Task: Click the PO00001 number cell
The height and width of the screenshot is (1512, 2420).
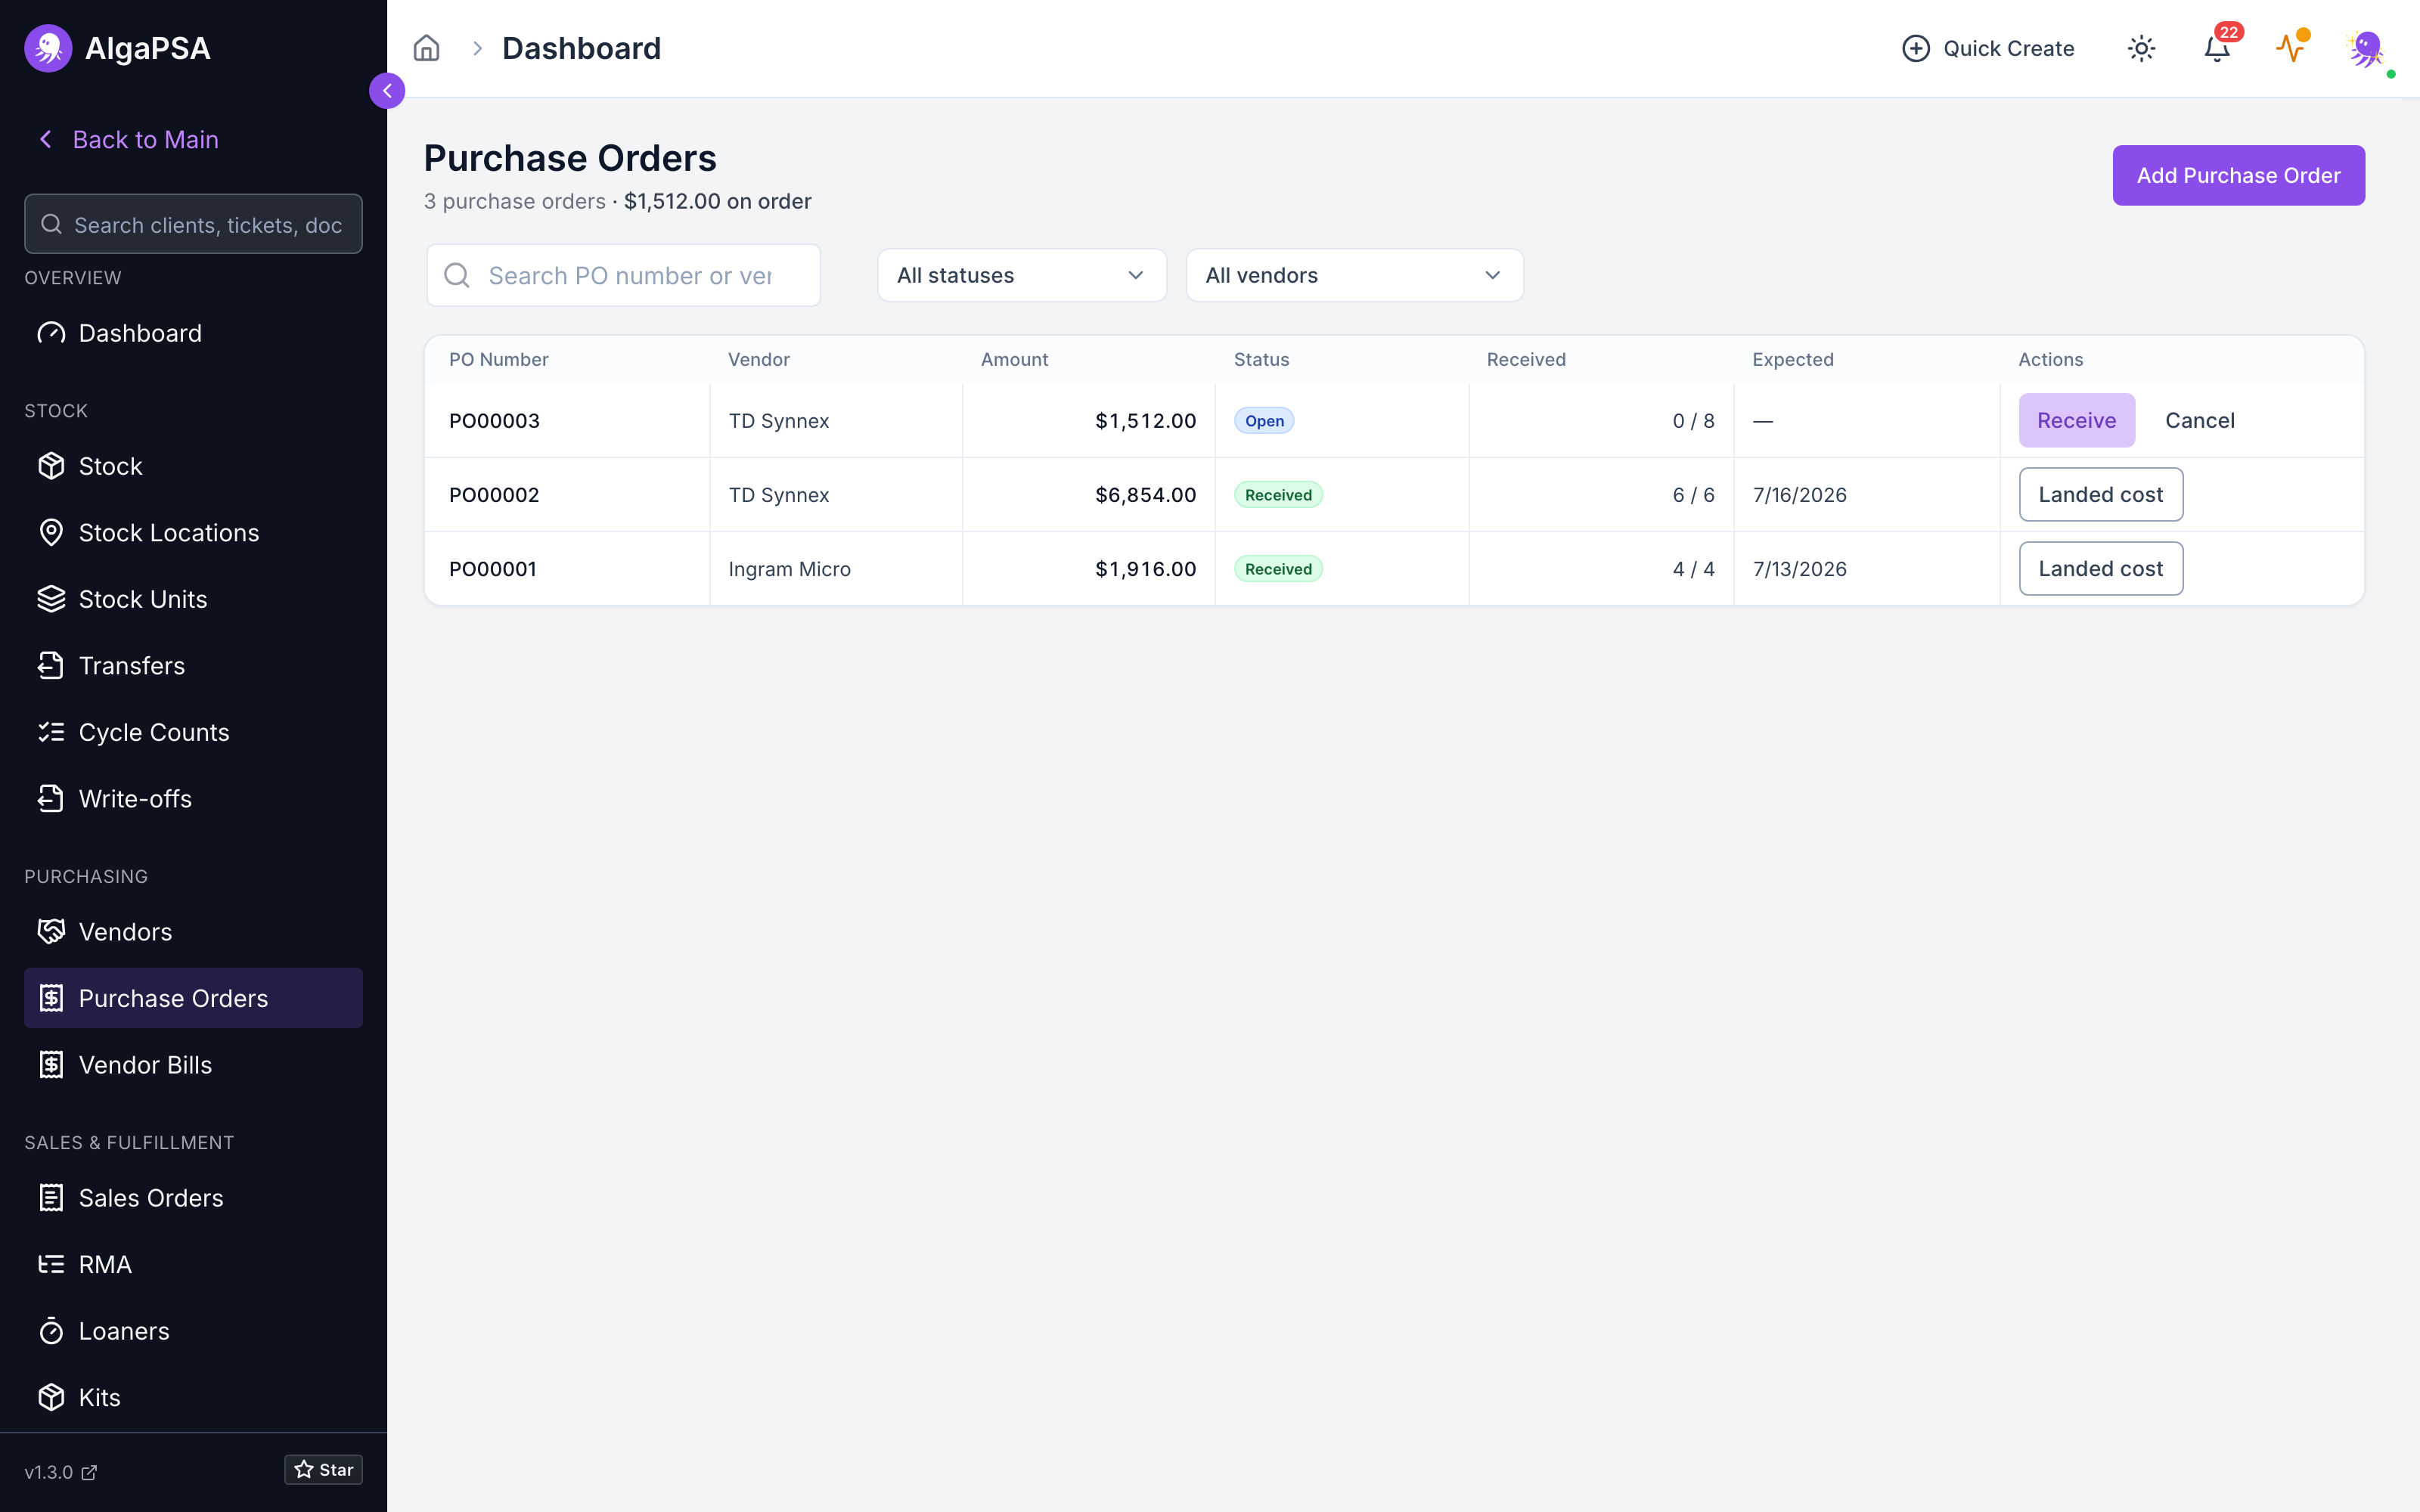Action: pyautogui.click(x=567, y=568)
